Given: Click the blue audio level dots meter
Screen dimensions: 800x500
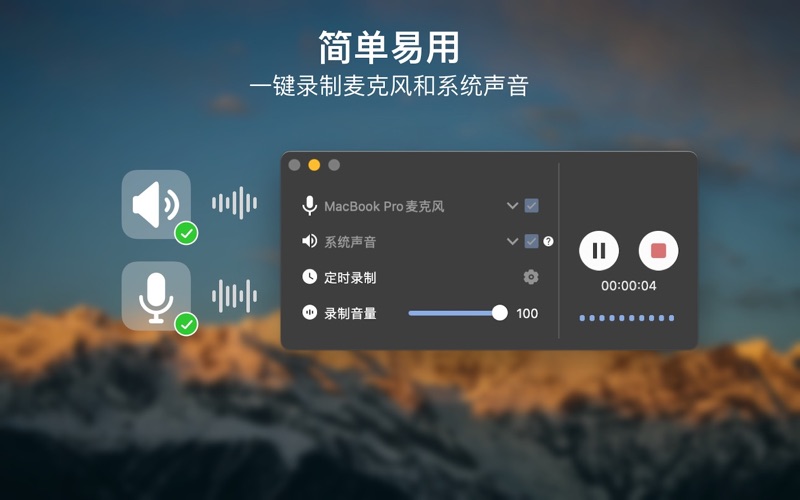Looking at the screenshot, I should point(627,318).
